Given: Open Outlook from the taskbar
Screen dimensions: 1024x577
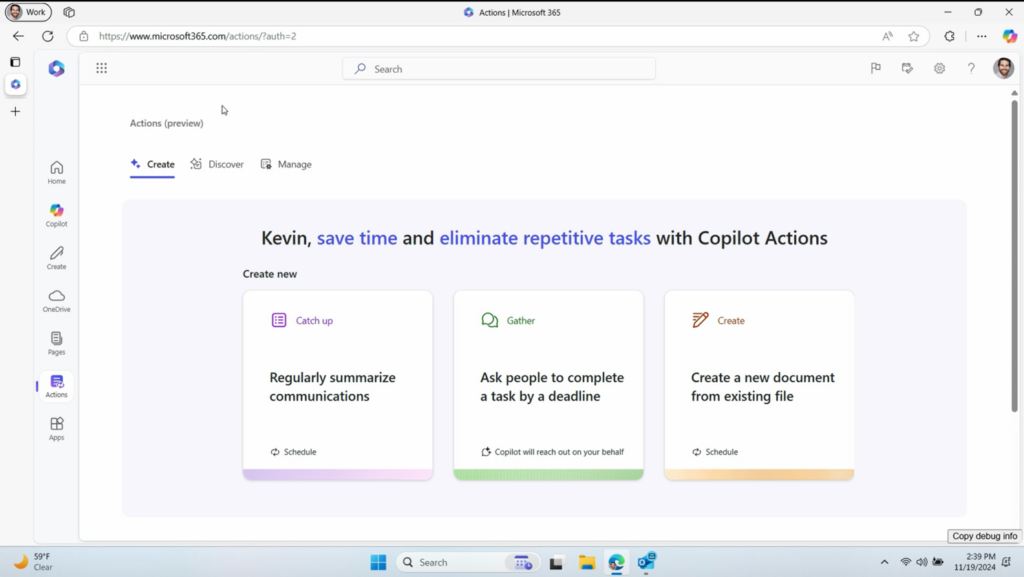Looking at the screenshot, I should click(647, 562).
